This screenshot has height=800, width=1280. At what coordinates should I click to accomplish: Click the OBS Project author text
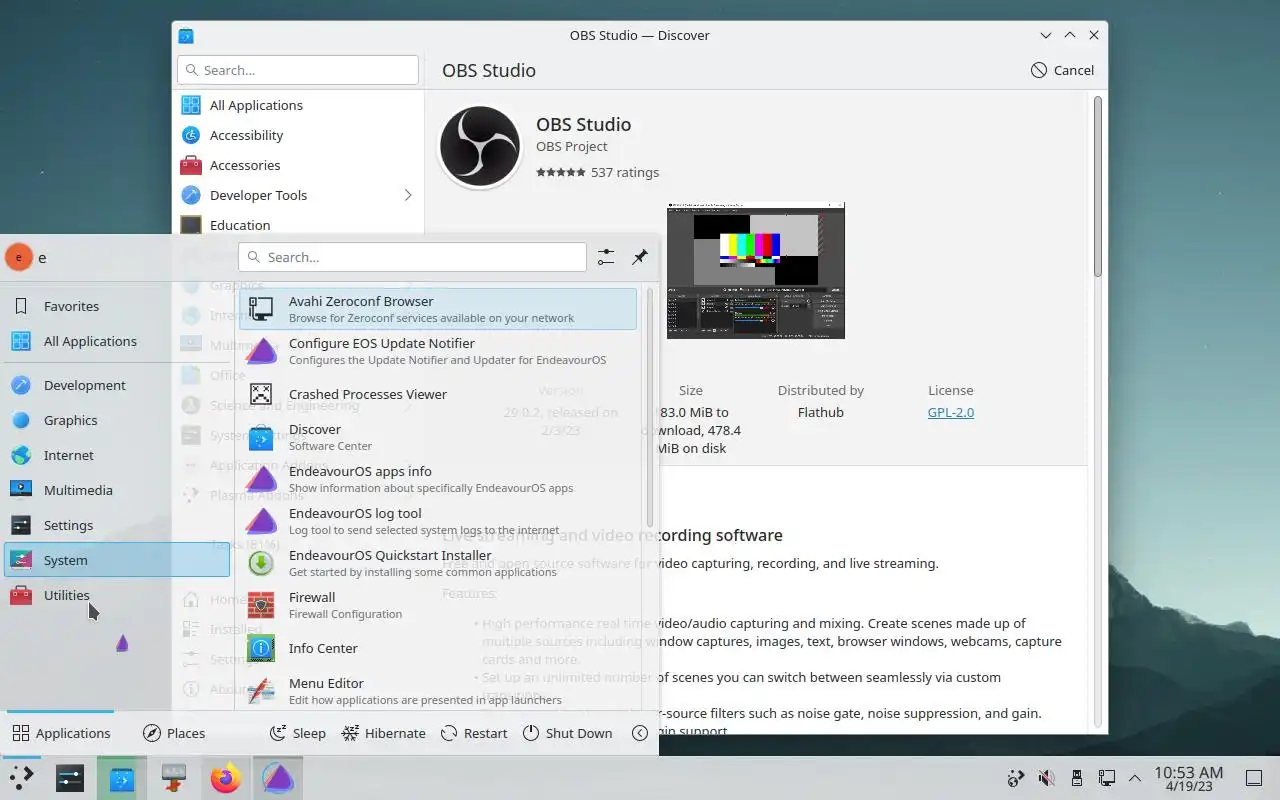tap(572, 146)
